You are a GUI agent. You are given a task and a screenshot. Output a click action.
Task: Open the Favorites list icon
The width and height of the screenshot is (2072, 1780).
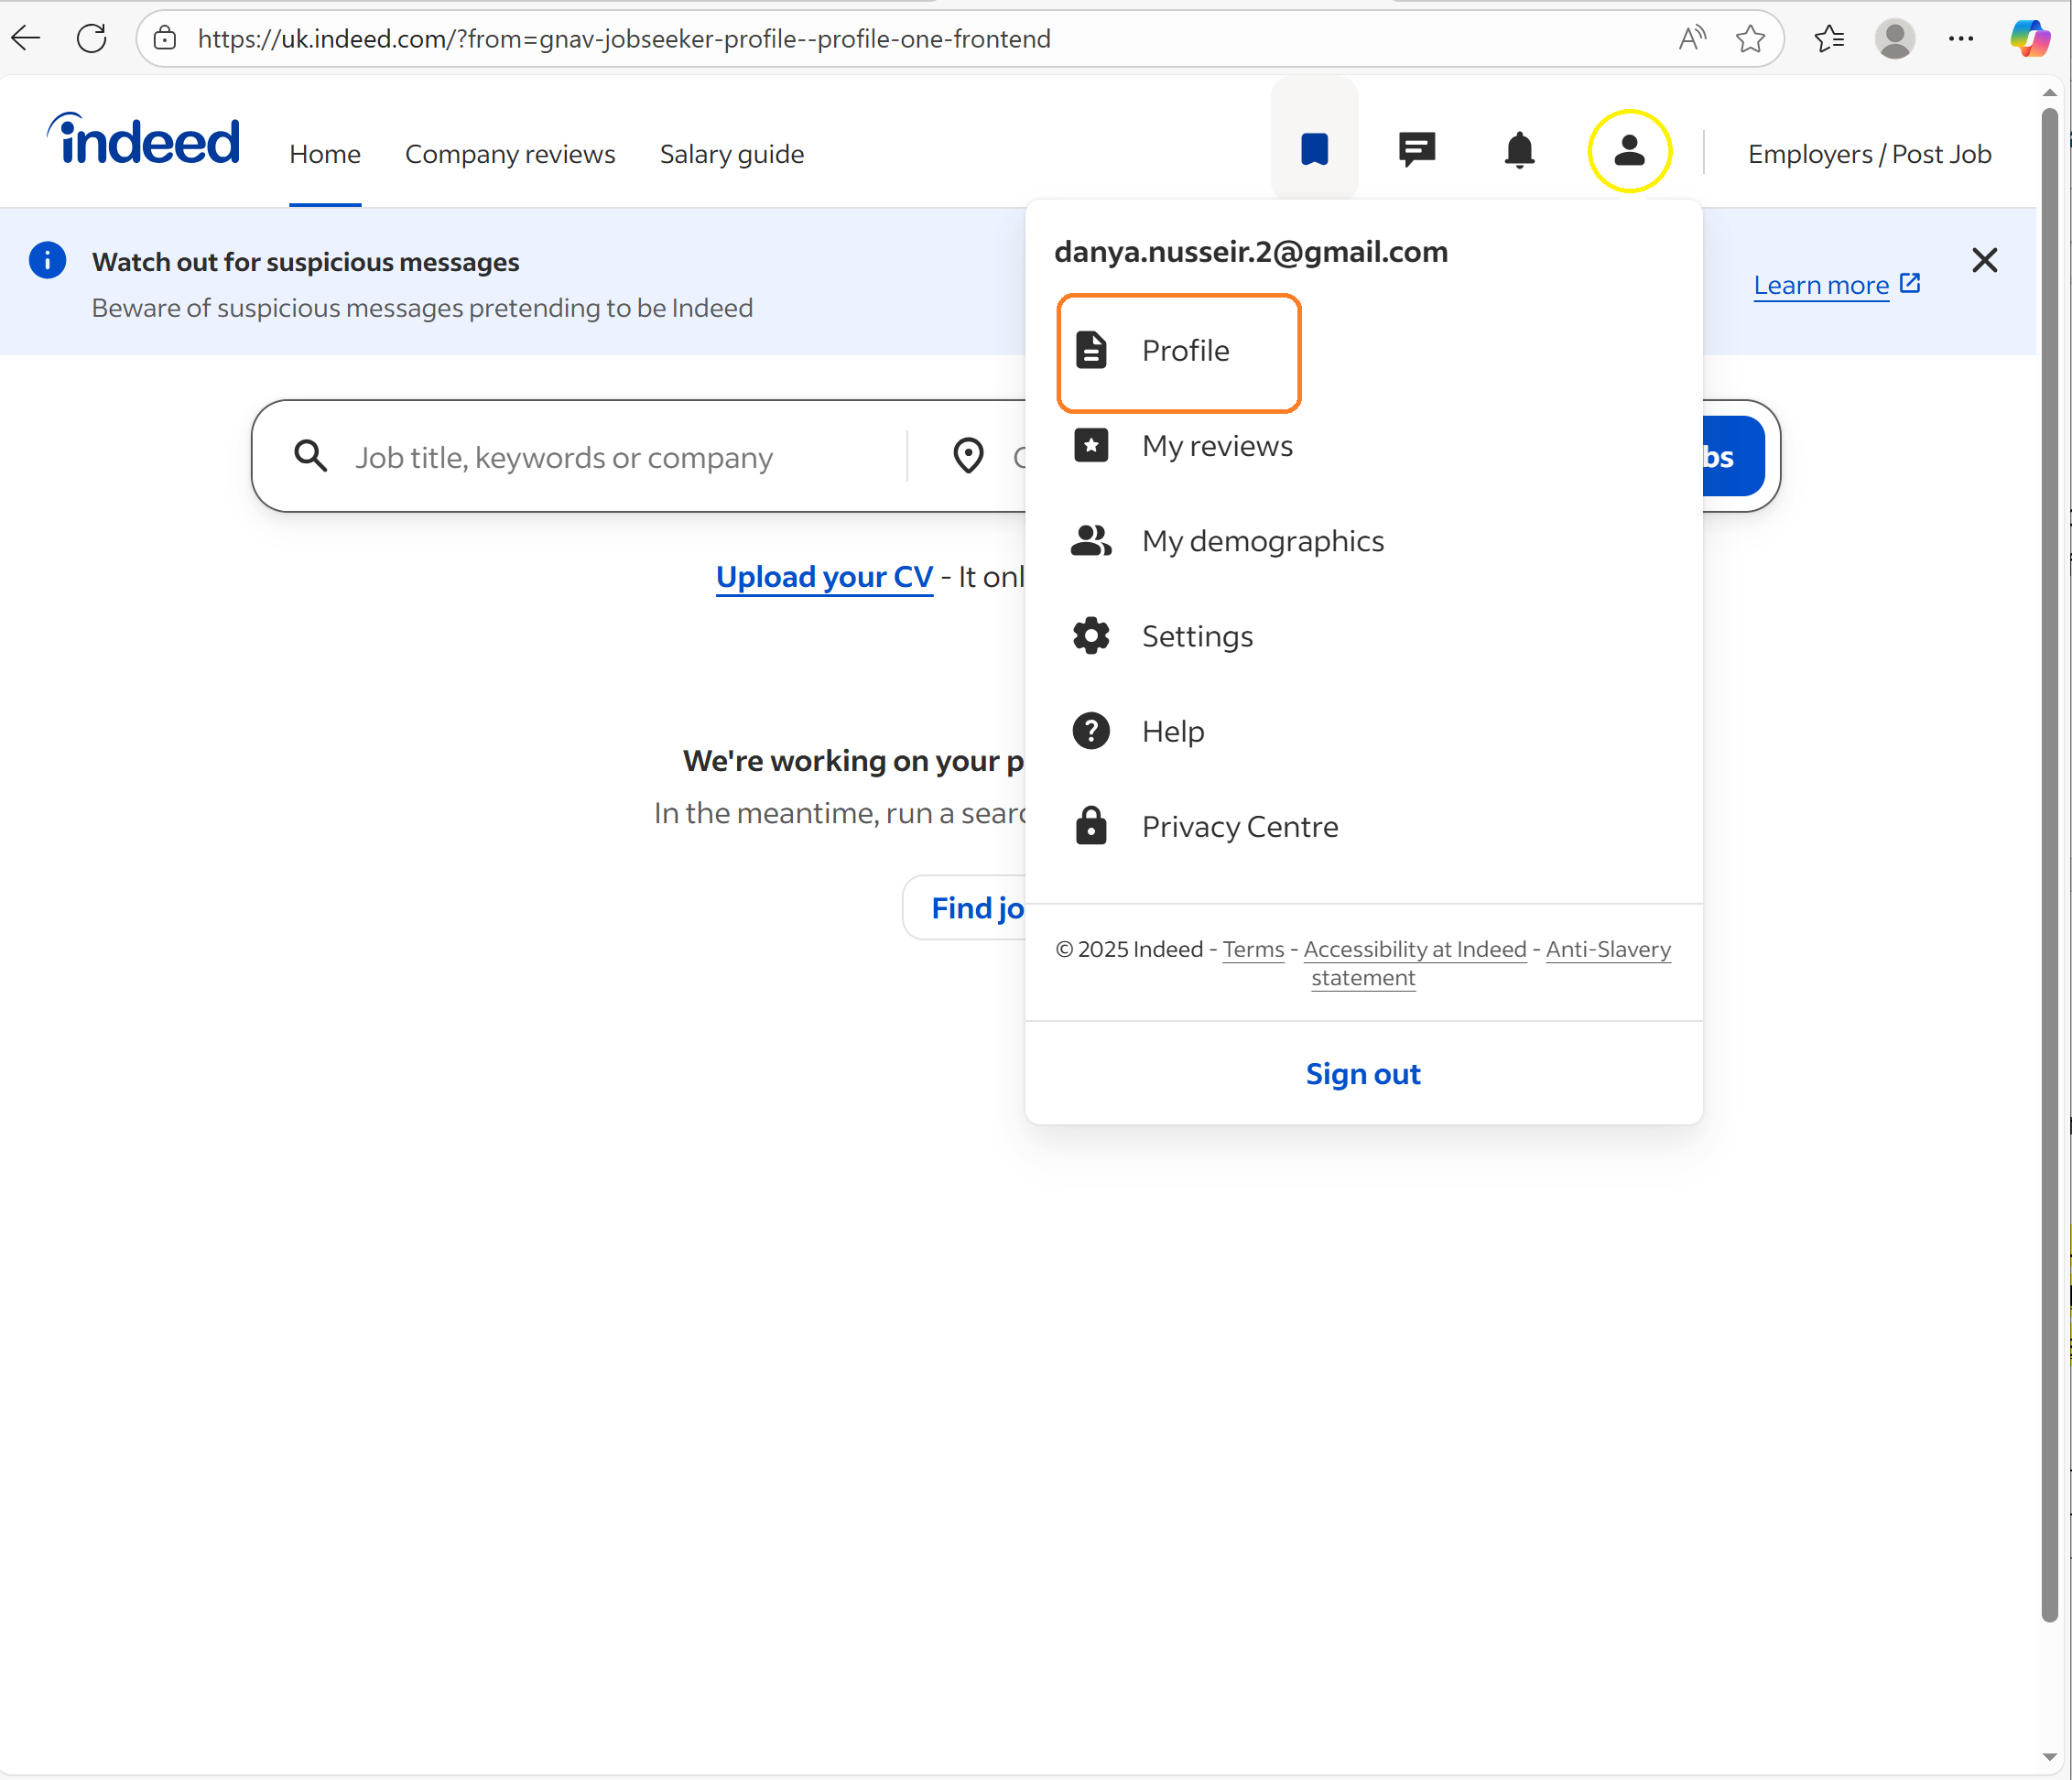click(x=1829, y=38)
